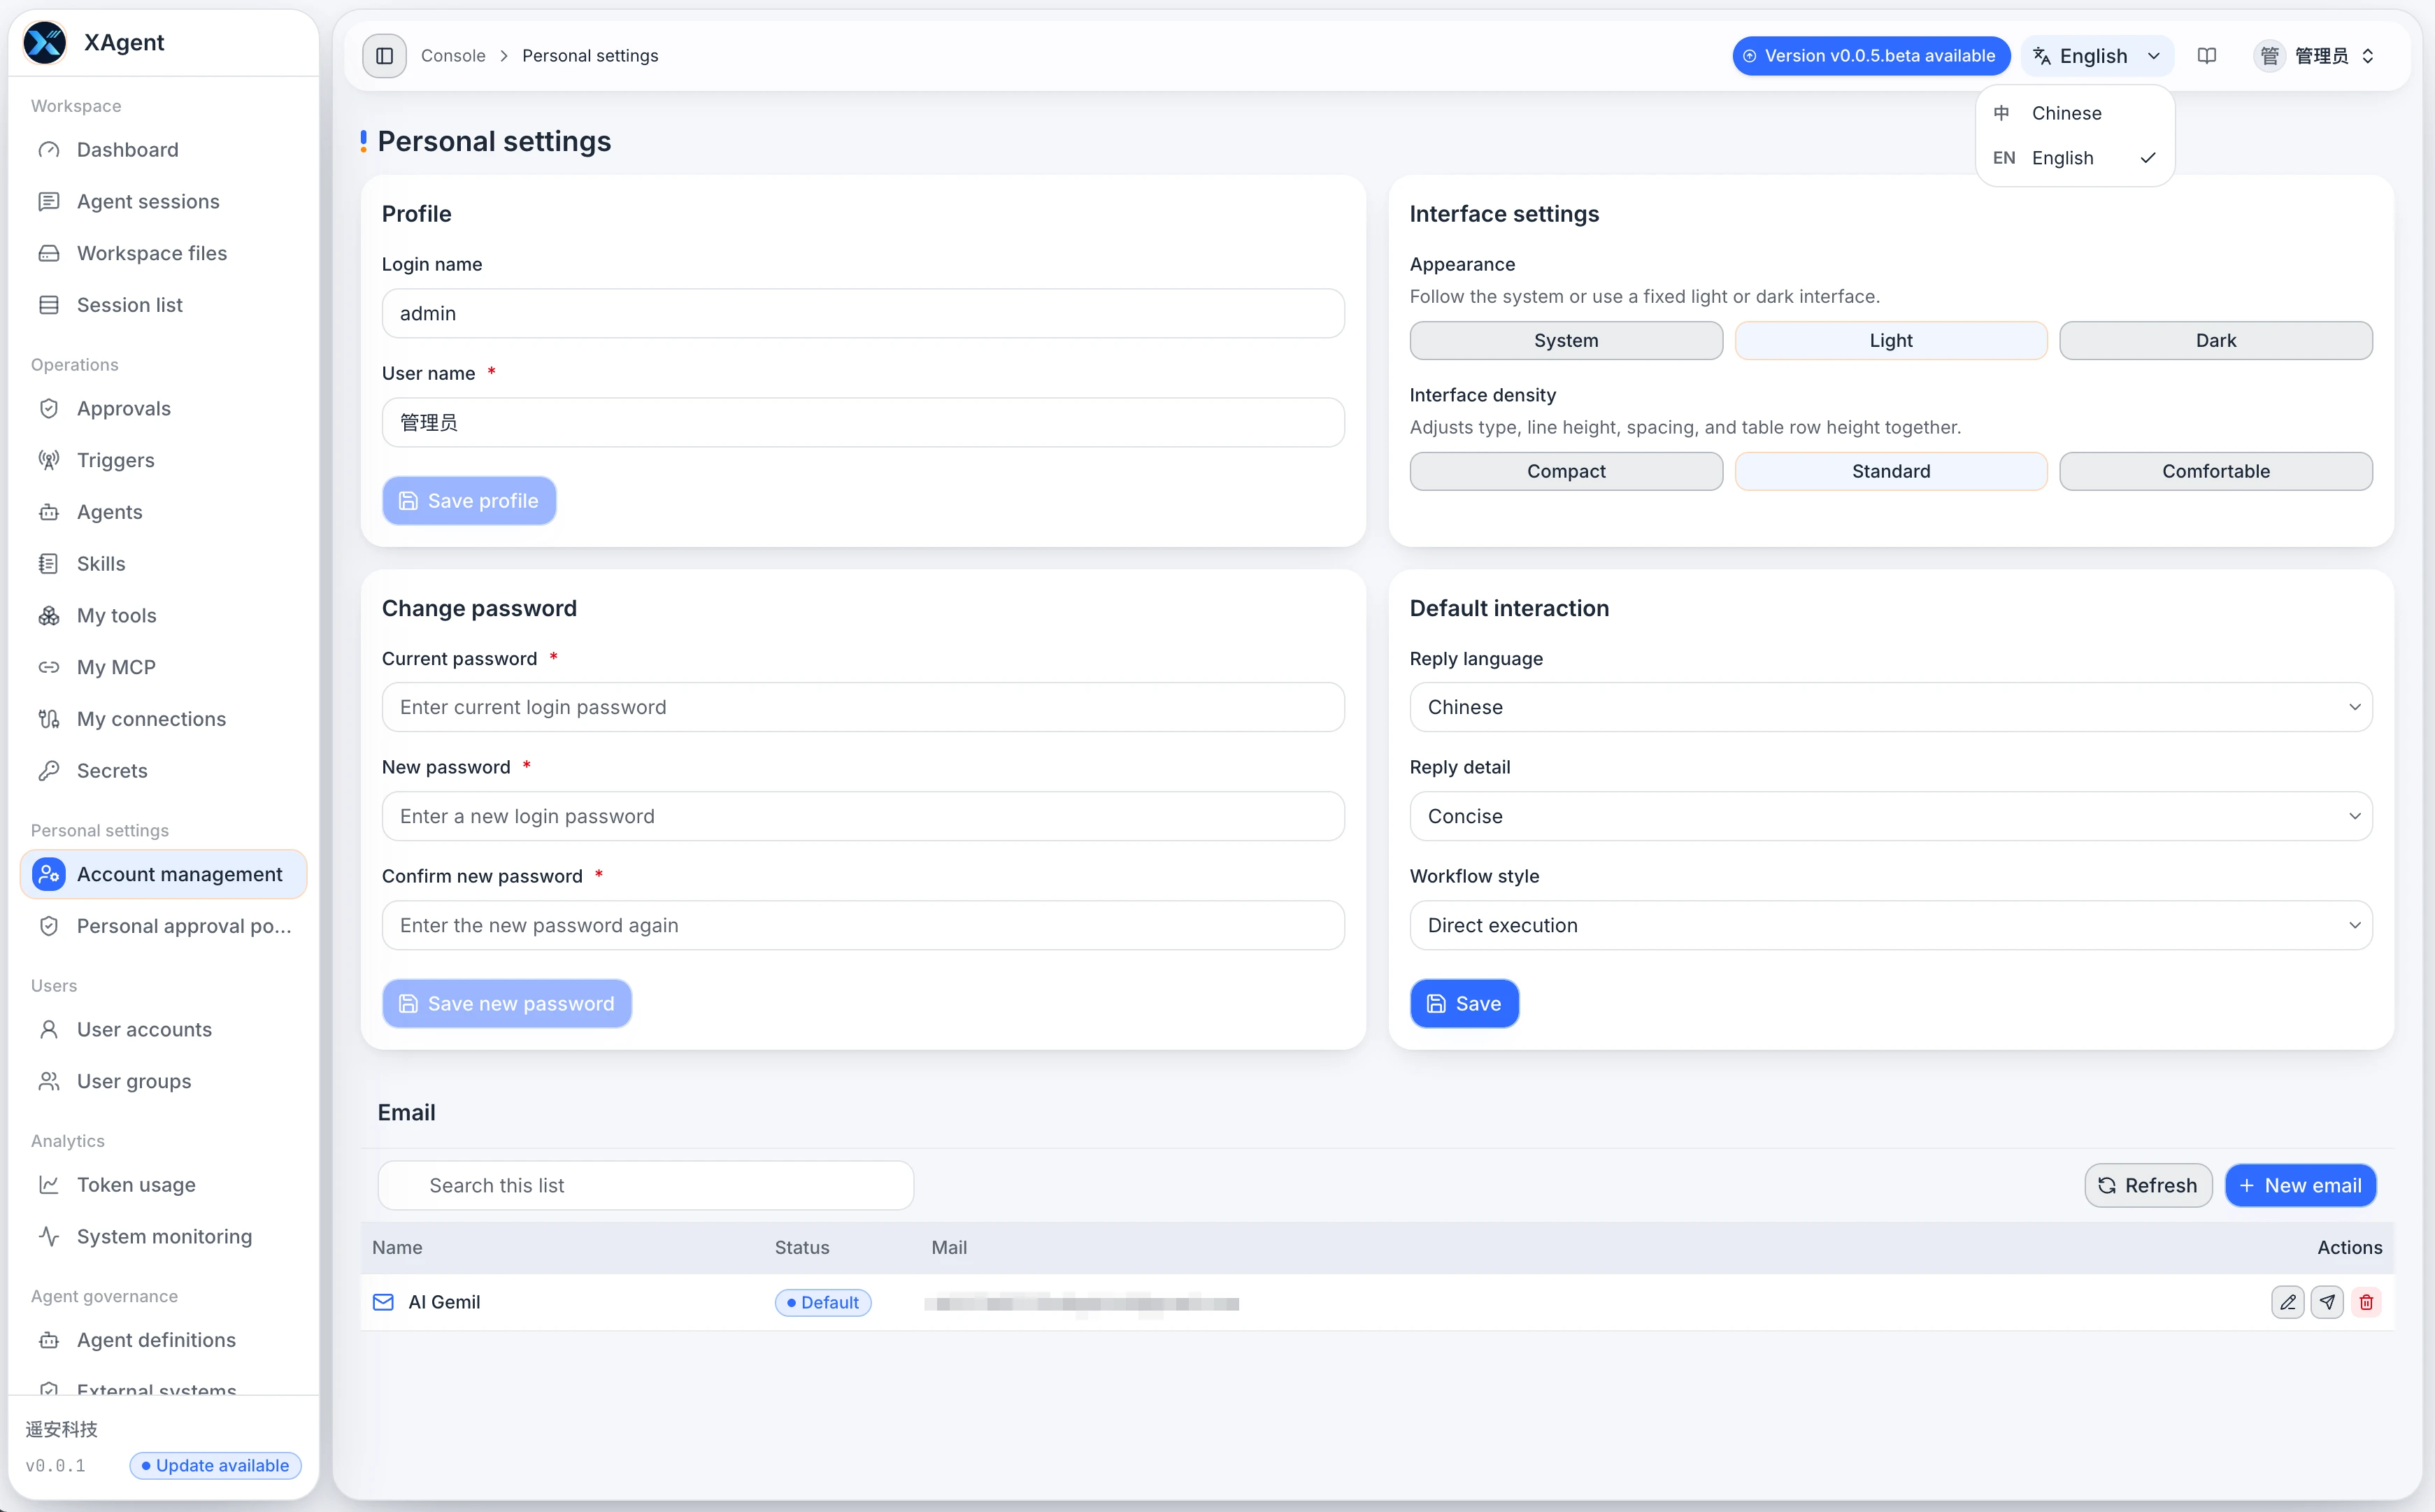Go to Console breadcrumb
This screenshot has width=2435, height=1512.
tap(453, 56)
